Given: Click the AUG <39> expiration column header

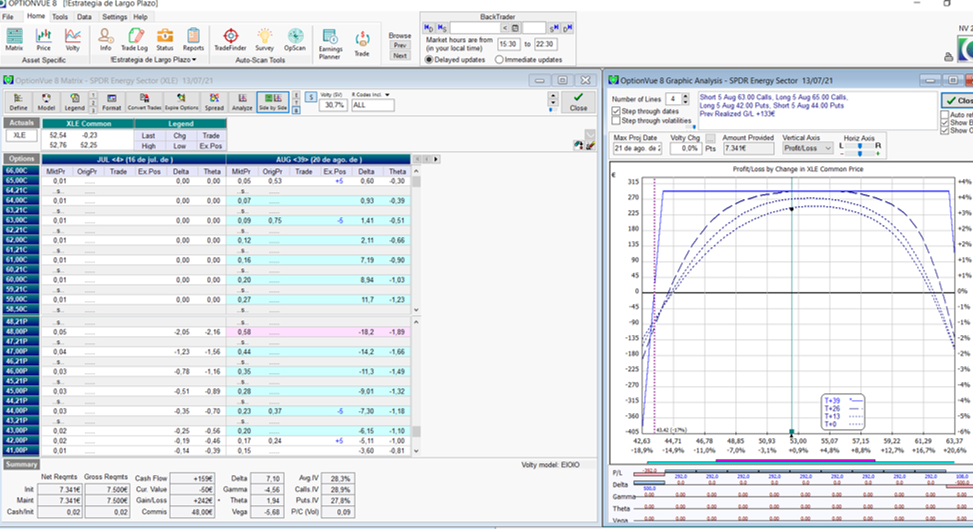Looking at the screenshot, I should (x=318, y=160).
